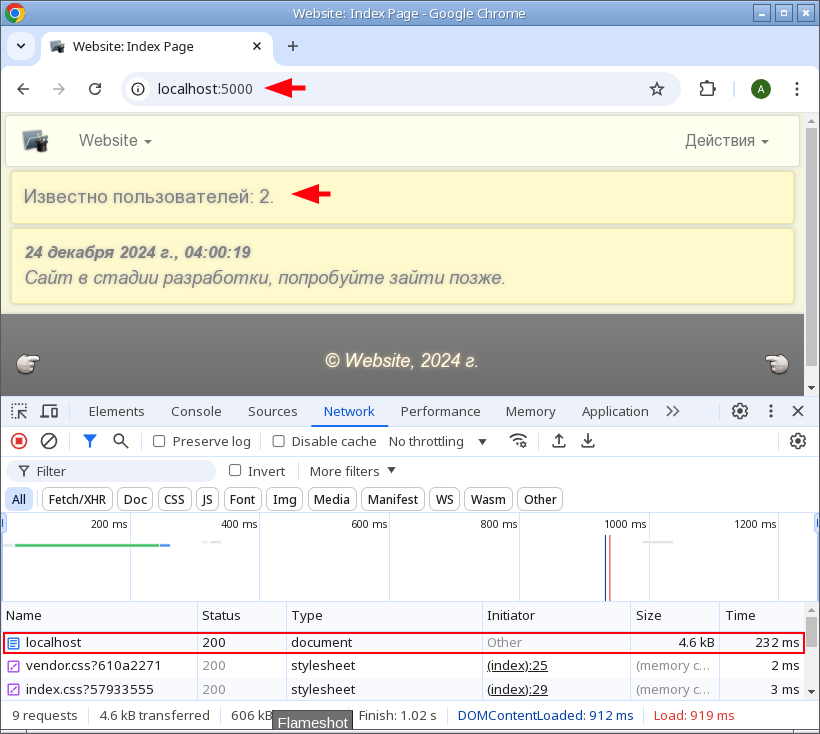The image size is (820, 734).
Task: Open a new tab with plus button
Action: click(x=293, y=47)
